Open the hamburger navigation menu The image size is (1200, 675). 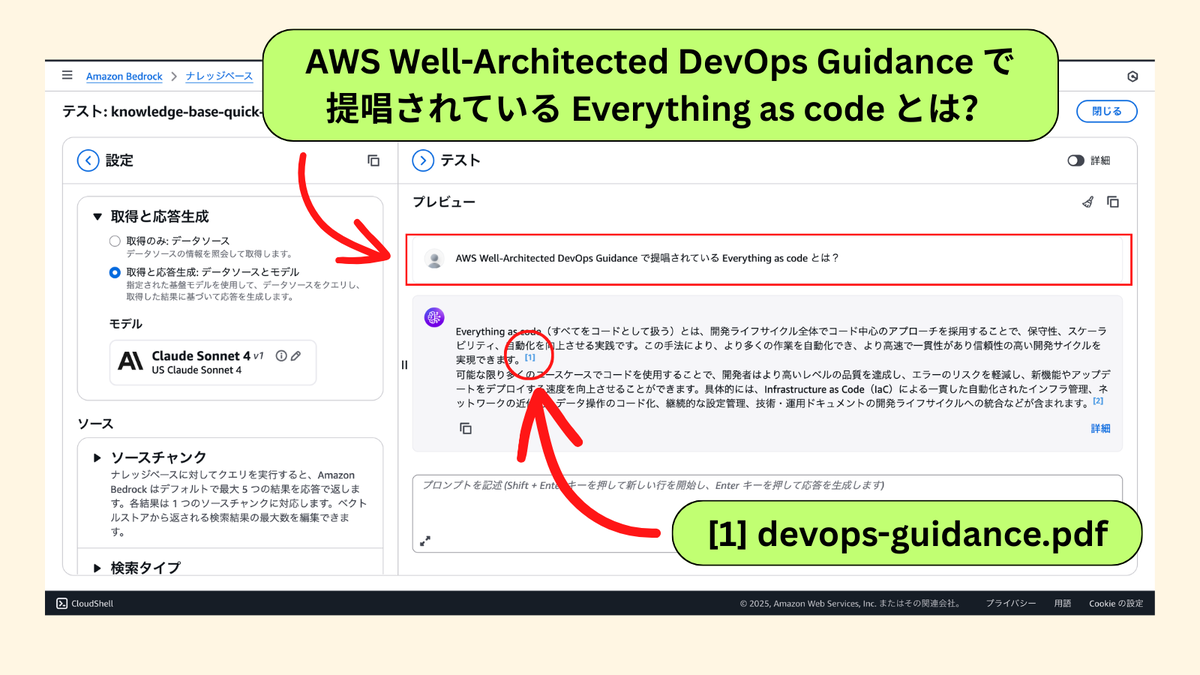click(67, 75)
